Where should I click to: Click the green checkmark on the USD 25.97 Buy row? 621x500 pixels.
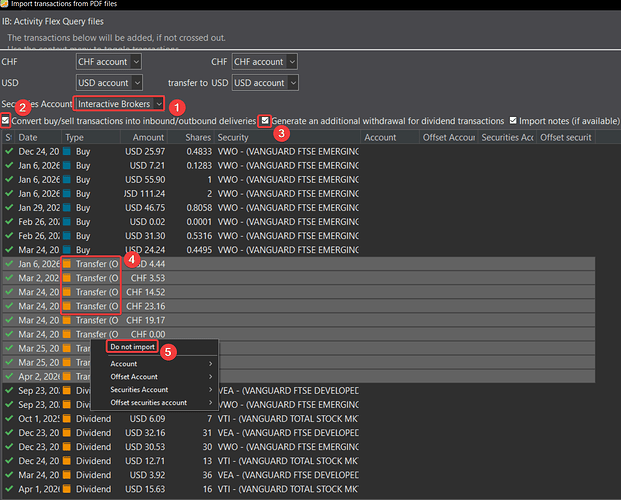click(8, 151)
